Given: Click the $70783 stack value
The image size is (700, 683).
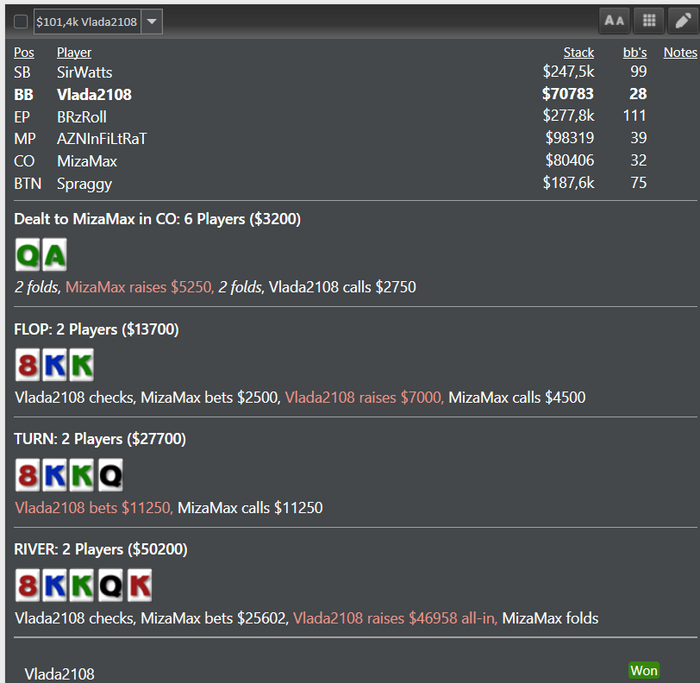Looking at the screenshot, I should point(568,94).
